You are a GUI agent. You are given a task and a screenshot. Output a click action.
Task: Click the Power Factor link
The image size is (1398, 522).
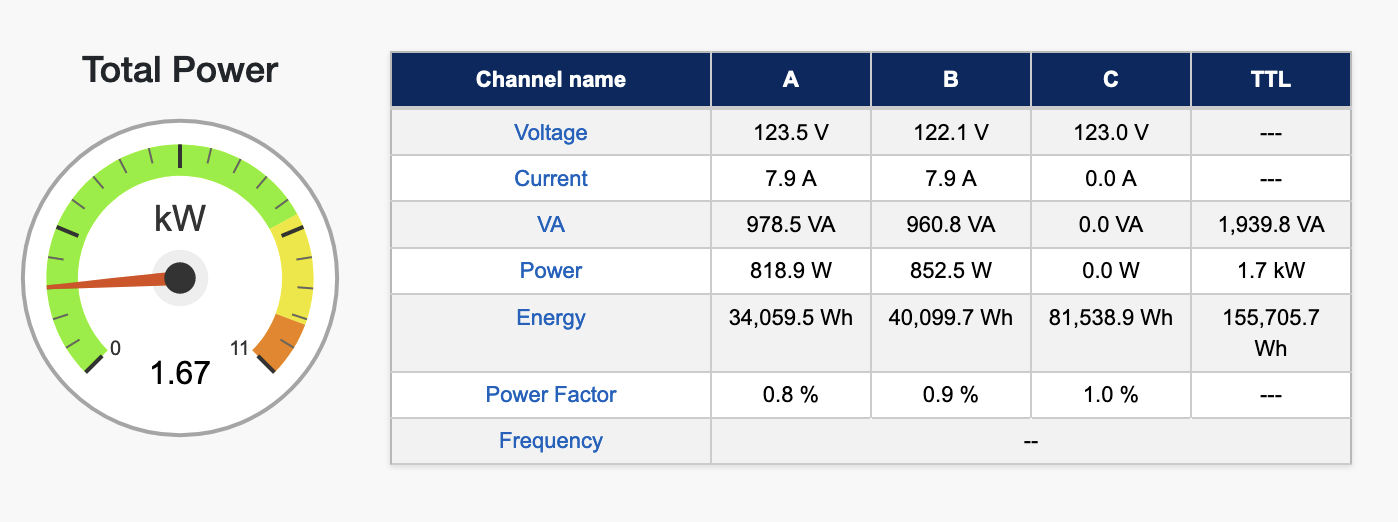pos(550,395)
